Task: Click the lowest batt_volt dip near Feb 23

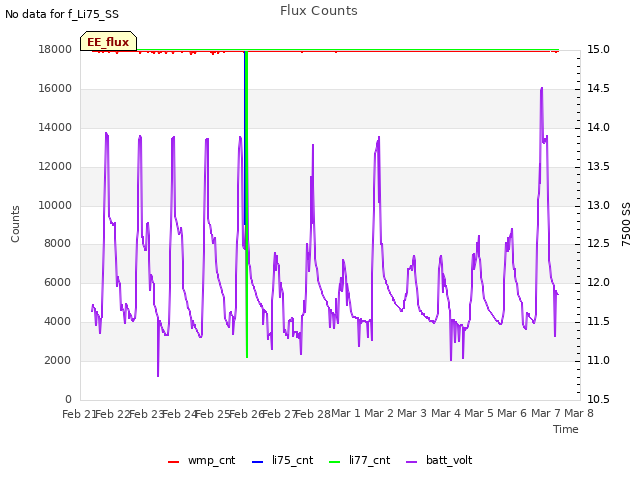Action: pos(158,375)
